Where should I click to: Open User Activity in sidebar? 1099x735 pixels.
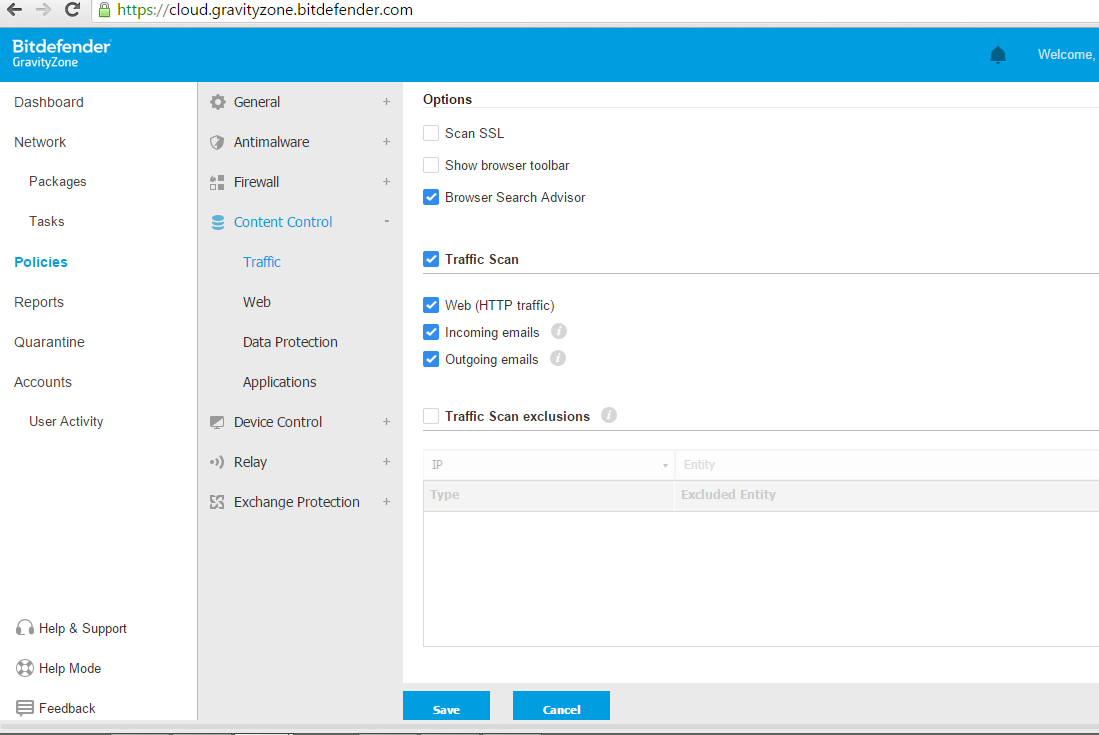[x=66, y=421]
